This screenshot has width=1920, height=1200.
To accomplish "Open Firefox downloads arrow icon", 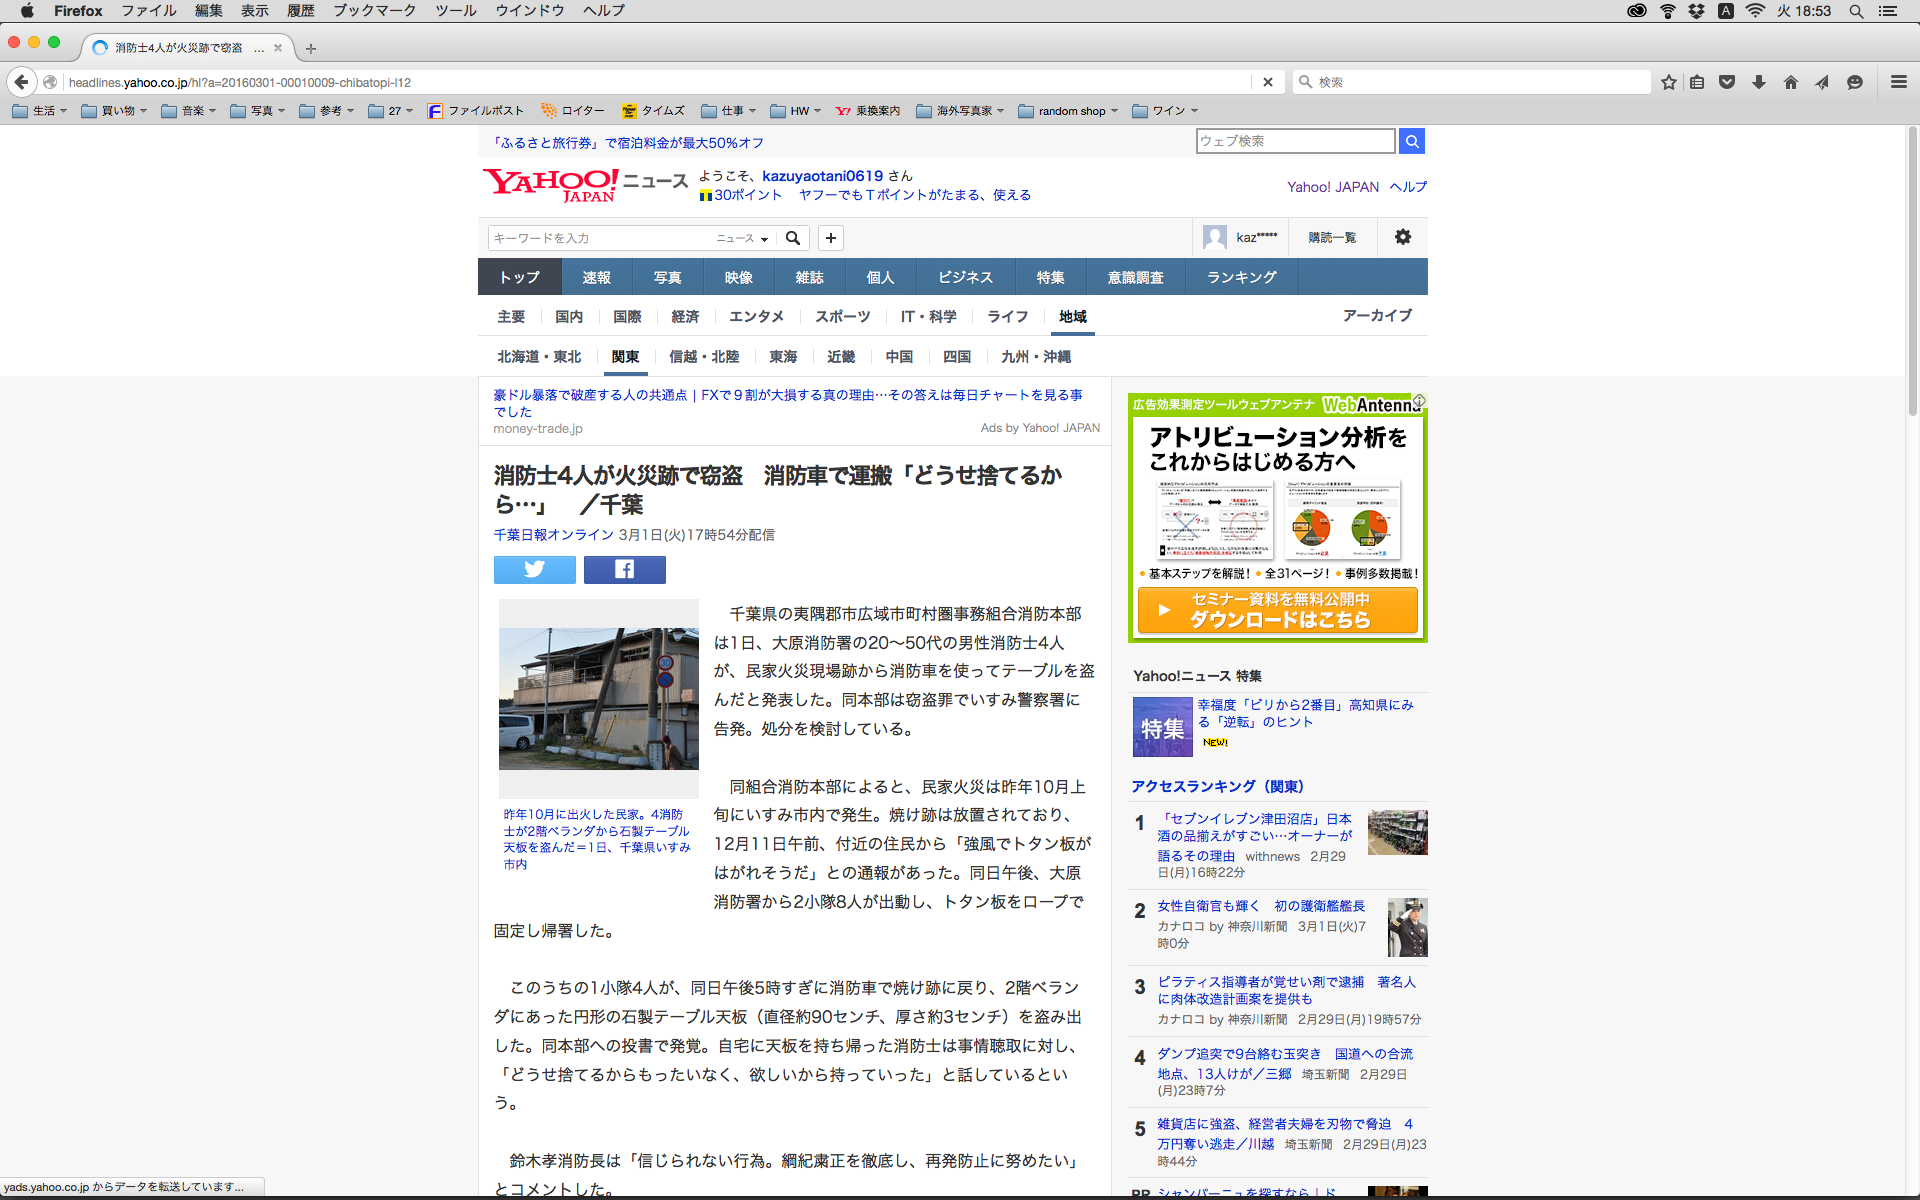I will 1758,82.
